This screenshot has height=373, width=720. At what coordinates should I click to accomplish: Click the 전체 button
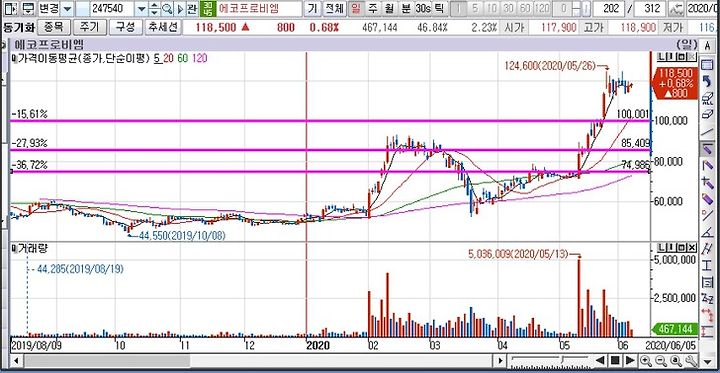334,8
